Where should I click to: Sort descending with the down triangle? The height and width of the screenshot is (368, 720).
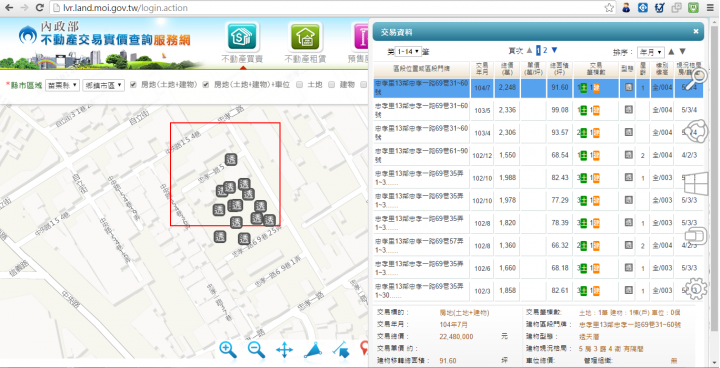click(x=682, y=51)
